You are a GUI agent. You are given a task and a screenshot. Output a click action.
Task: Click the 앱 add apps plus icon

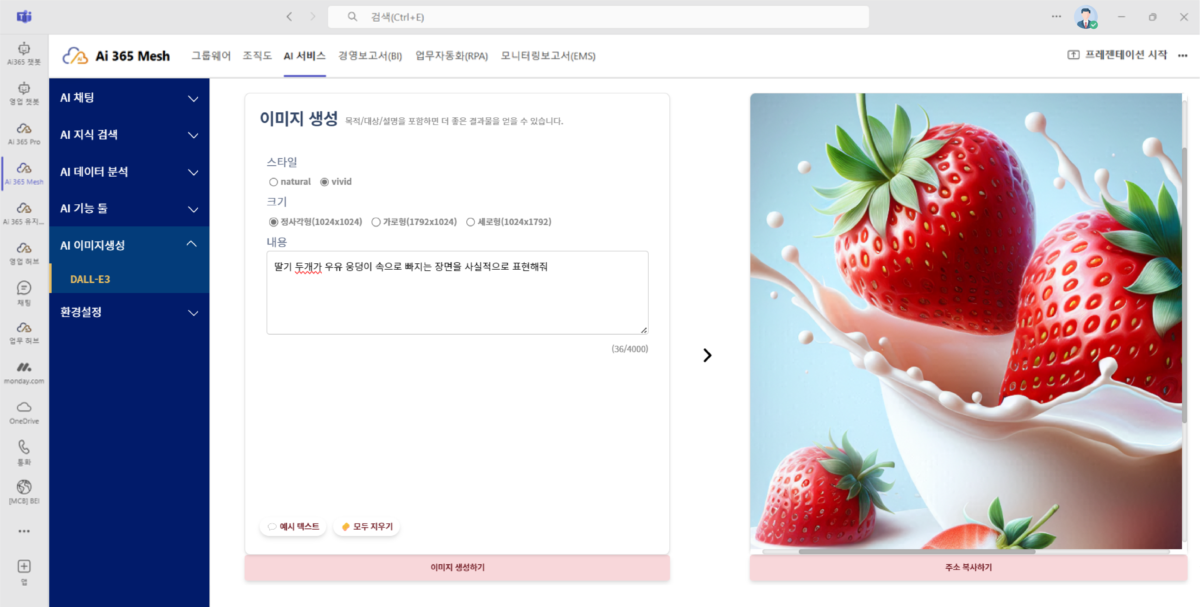click(x=24, y=570)
